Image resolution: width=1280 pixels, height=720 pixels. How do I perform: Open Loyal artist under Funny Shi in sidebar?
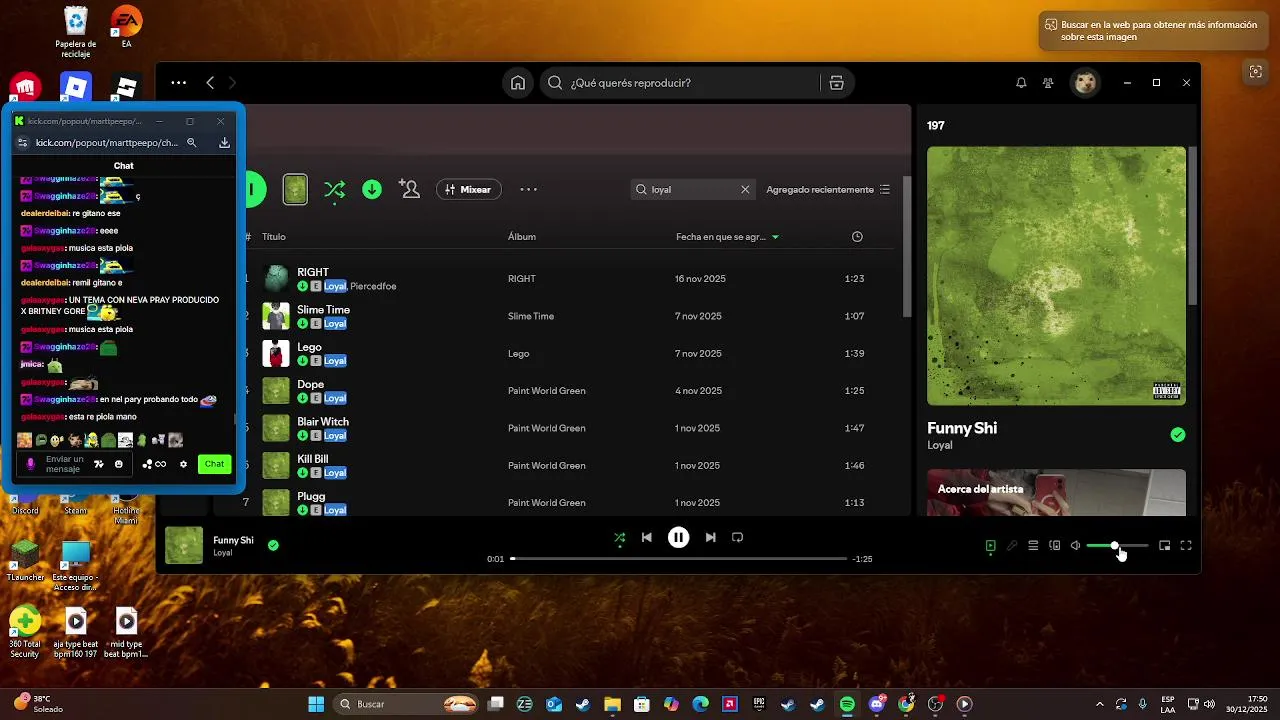[x=940, y=445]
